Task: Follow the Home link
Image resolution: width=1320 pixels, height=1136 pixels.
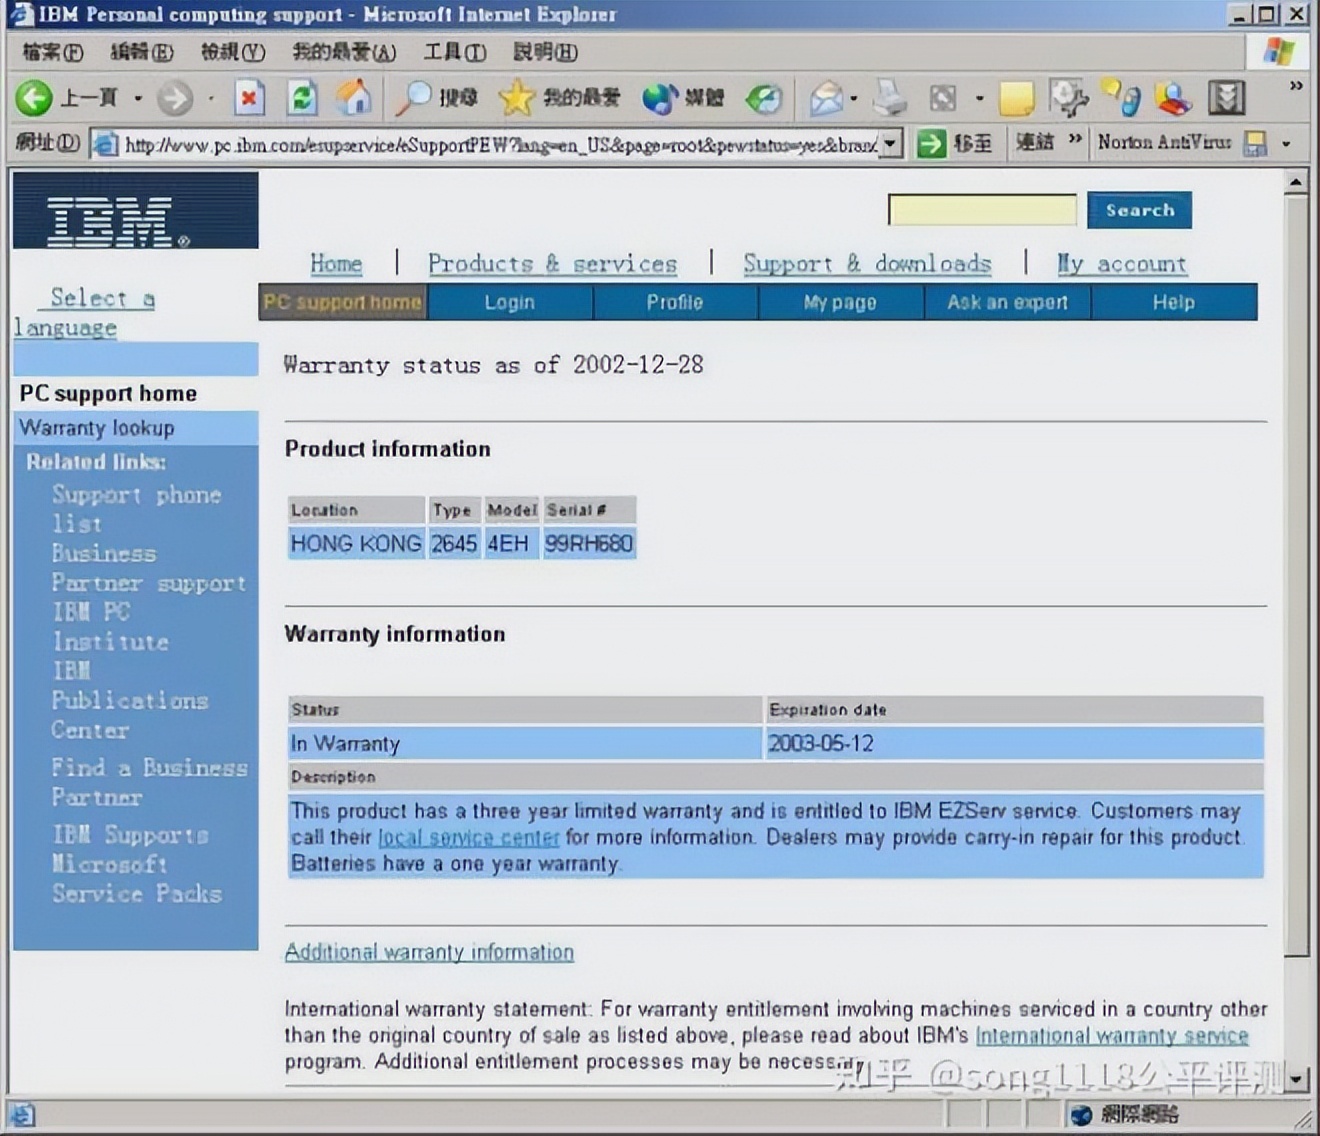Action: pos(336,264)
